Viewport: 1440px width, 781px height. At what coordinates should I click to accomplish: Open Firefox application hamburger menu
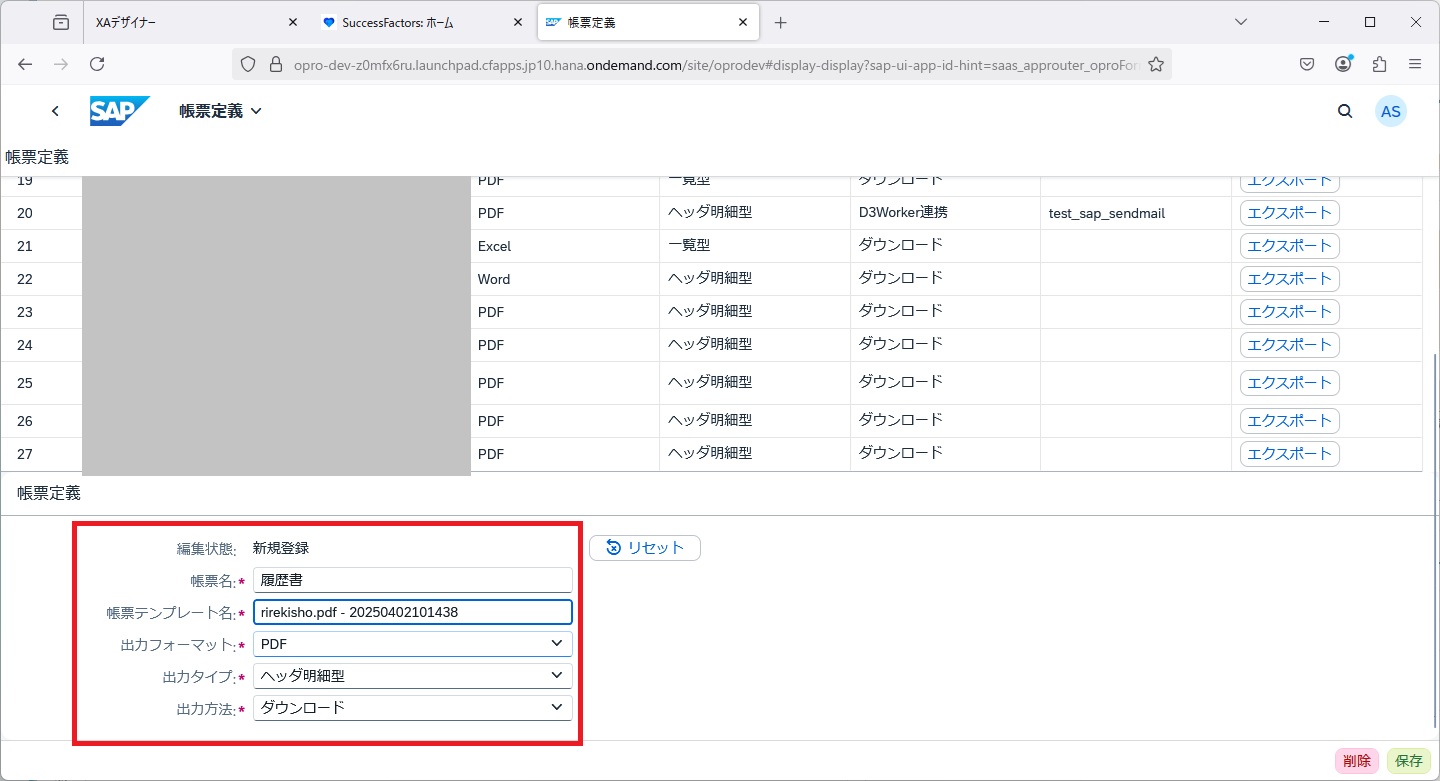click(x=1415, y=64)
